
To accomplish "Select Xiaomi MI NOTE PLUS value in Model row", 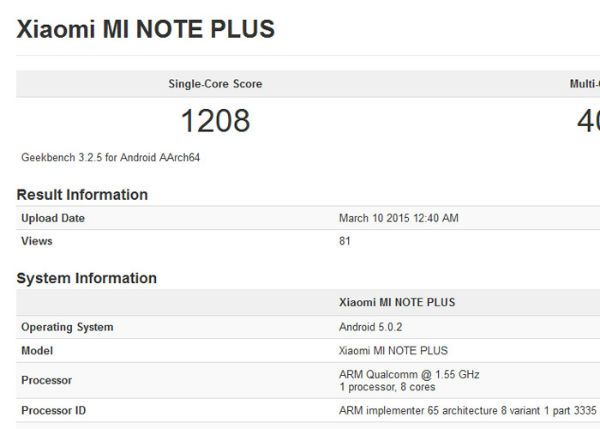I will click(393, 351).
